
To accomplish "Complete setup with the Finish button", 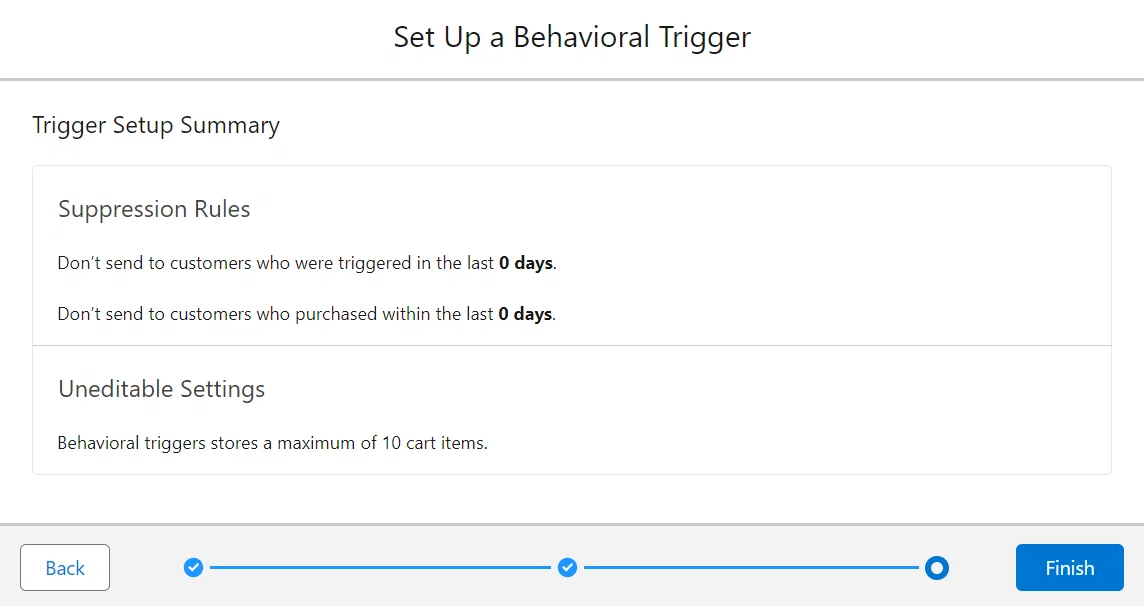I will click(x=1070, y=567).
